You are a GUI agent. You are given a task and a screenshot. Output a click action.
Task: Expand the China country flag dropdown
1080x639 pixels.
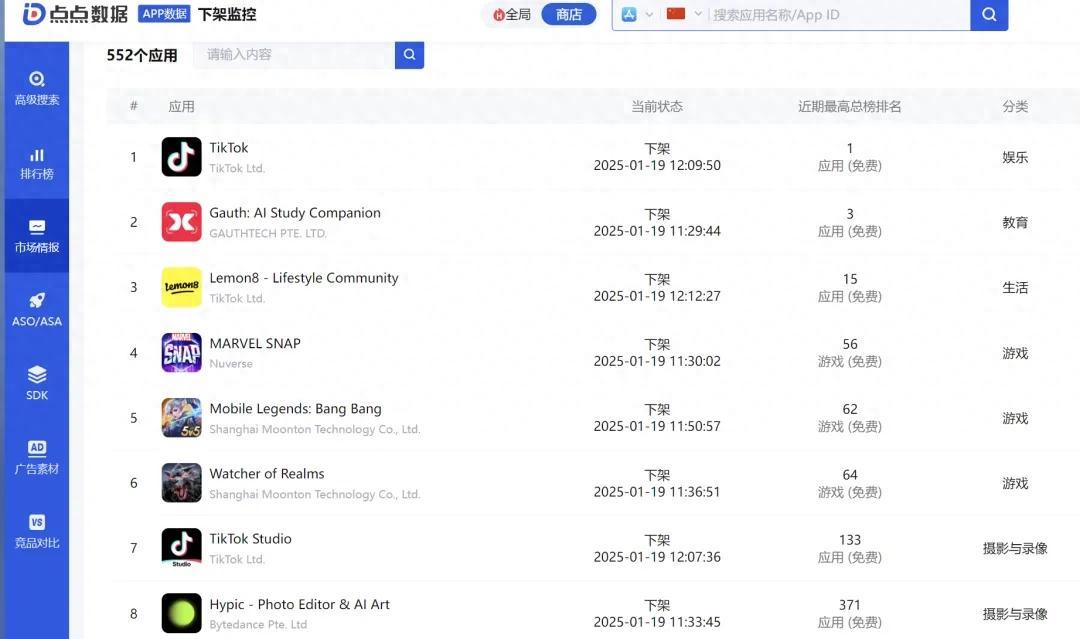684,15
